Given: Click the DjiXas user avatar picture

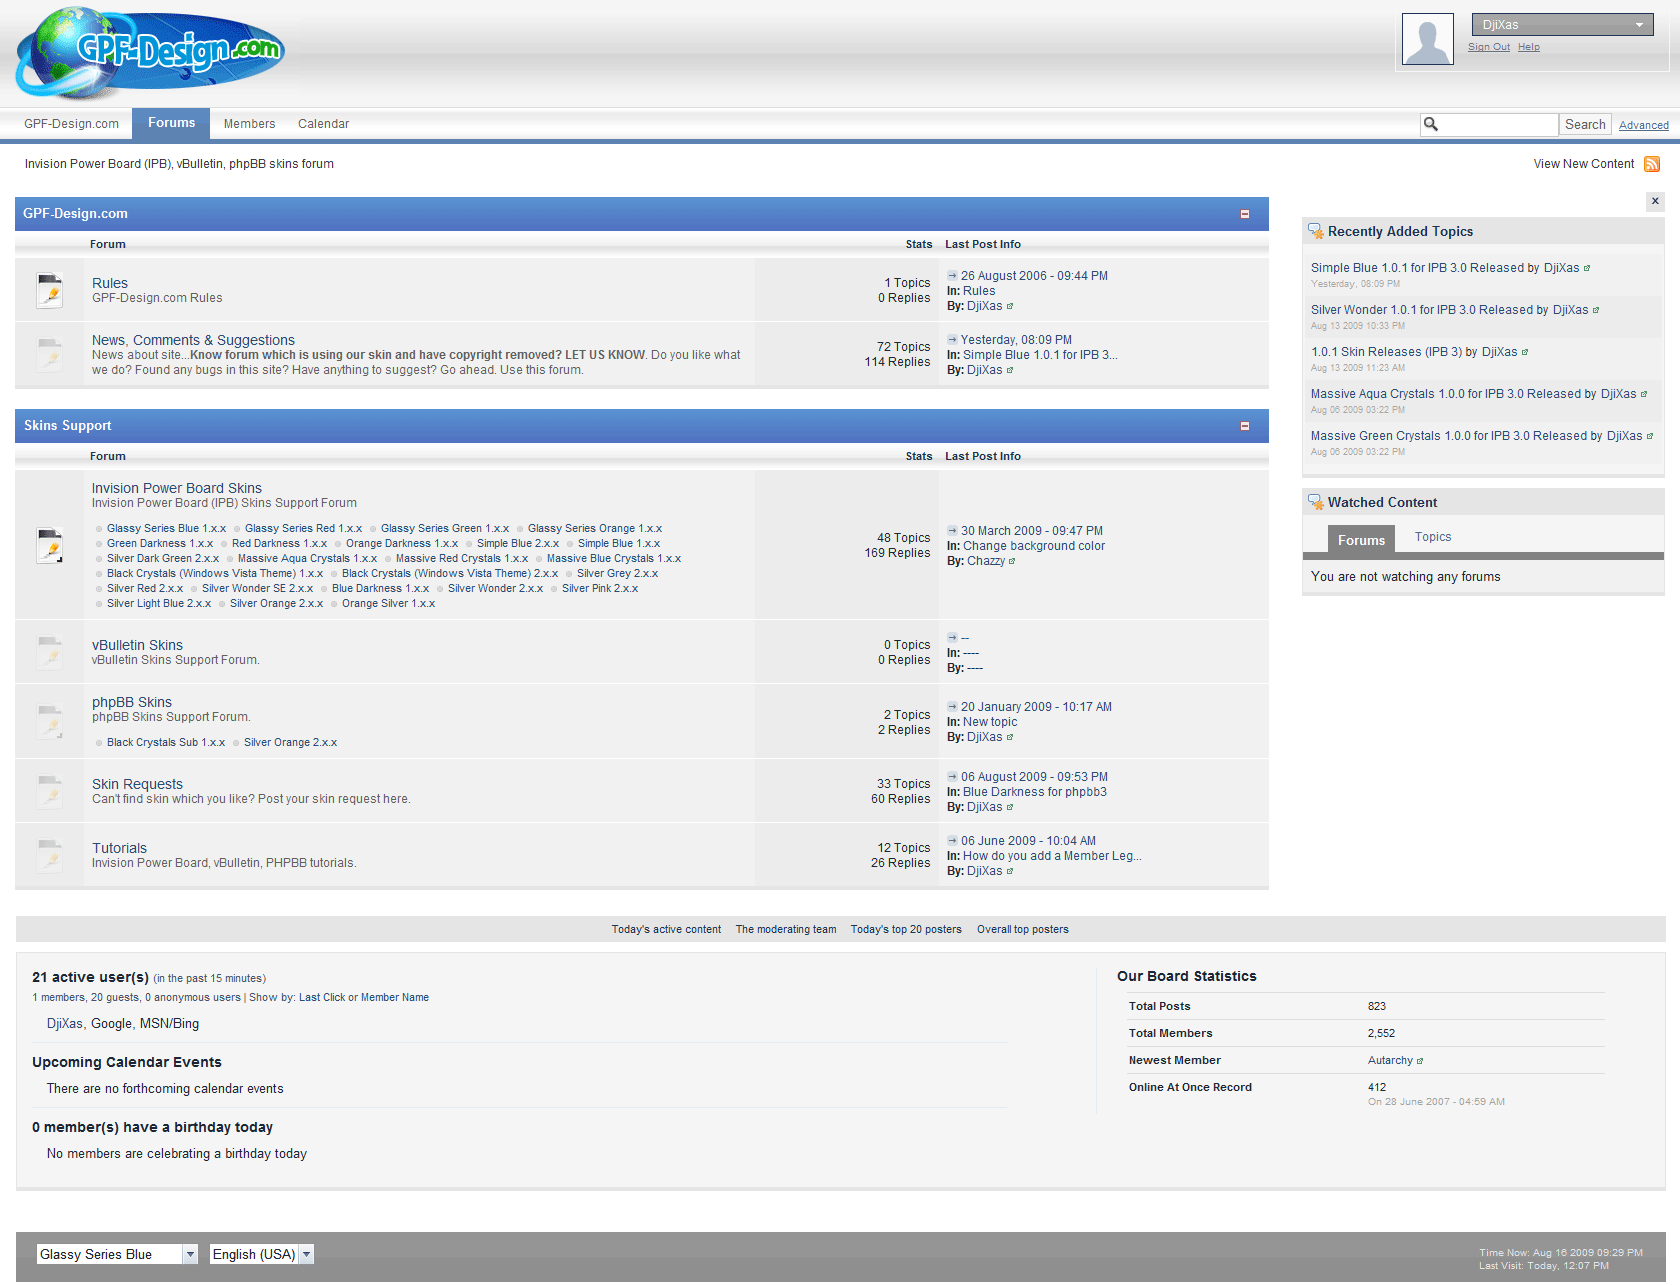Looking at the screenshot, I should coord(1428,40).
